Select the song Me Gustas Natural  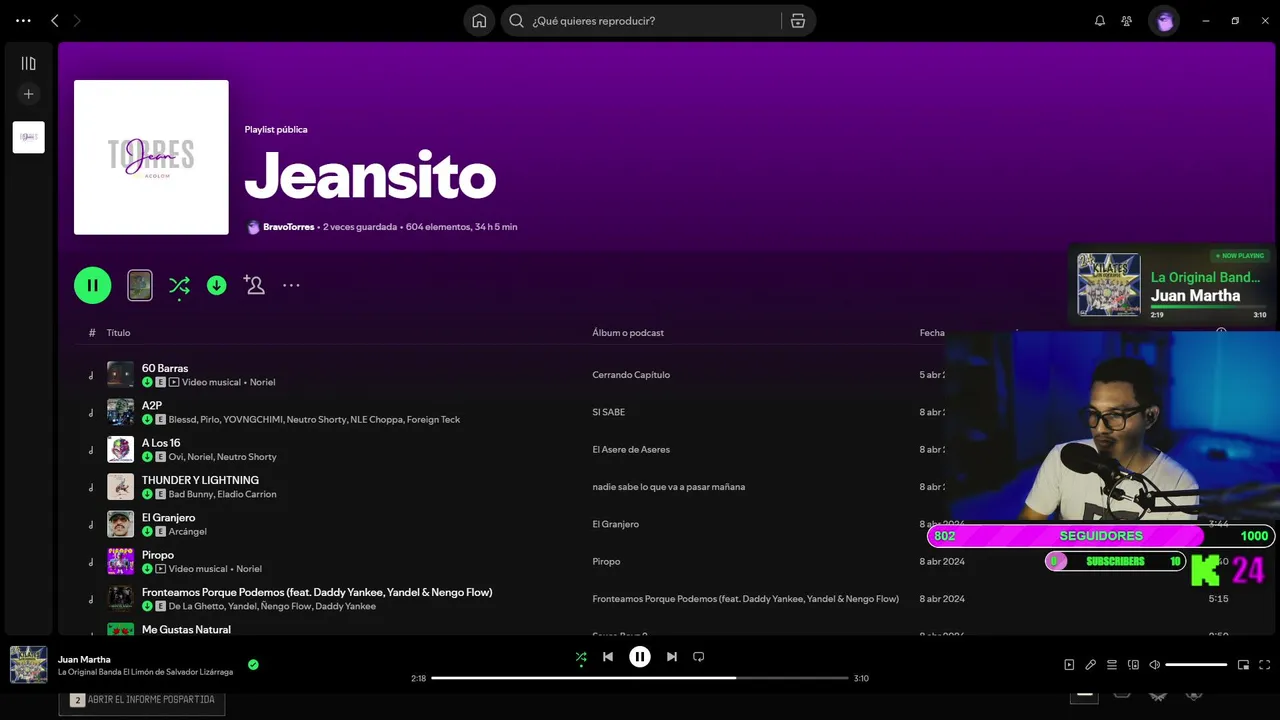[186, 629]
